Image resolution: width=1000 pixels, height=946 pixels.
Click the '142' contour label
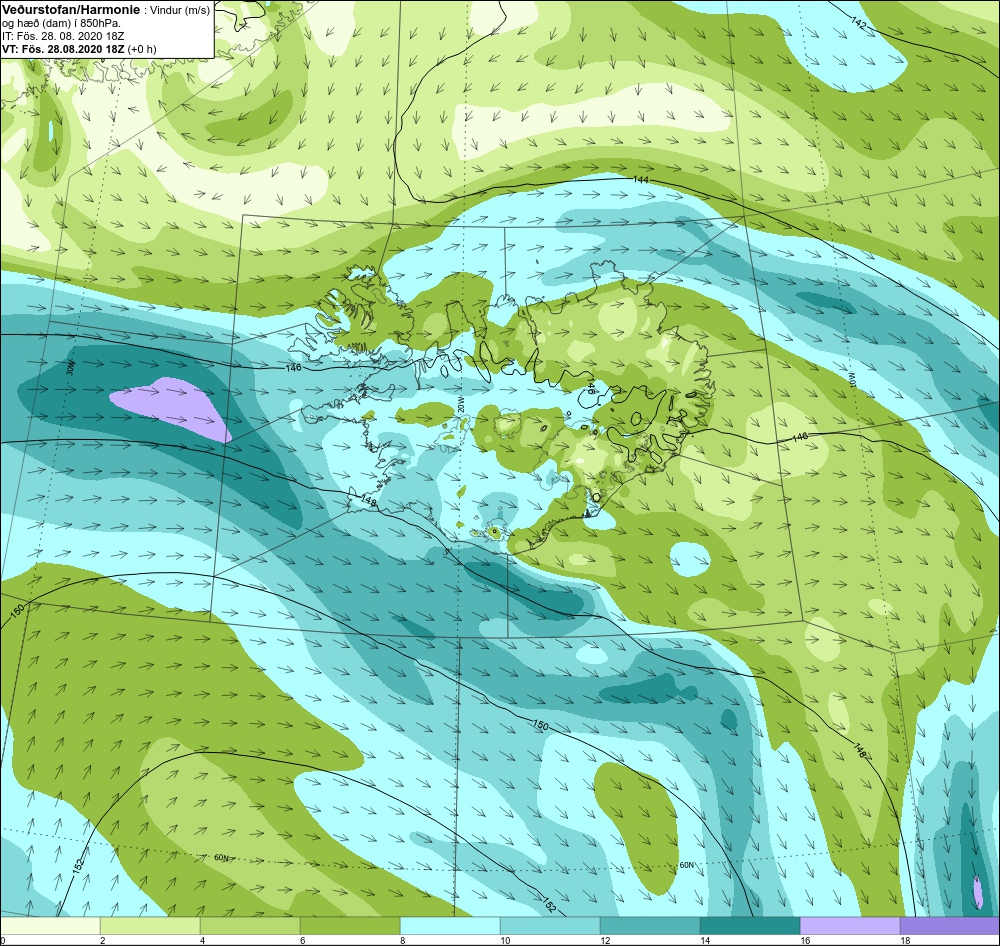click(x=858, y=23)
